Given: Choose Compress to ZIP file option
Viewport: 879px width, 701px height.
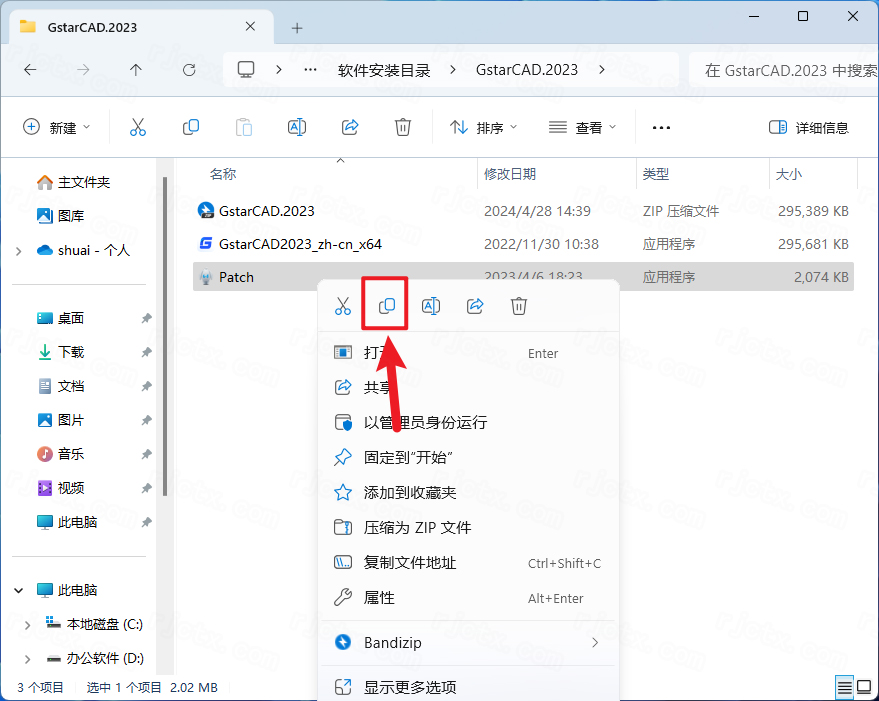Looking at the screenshot, I should tap(417, 527).
